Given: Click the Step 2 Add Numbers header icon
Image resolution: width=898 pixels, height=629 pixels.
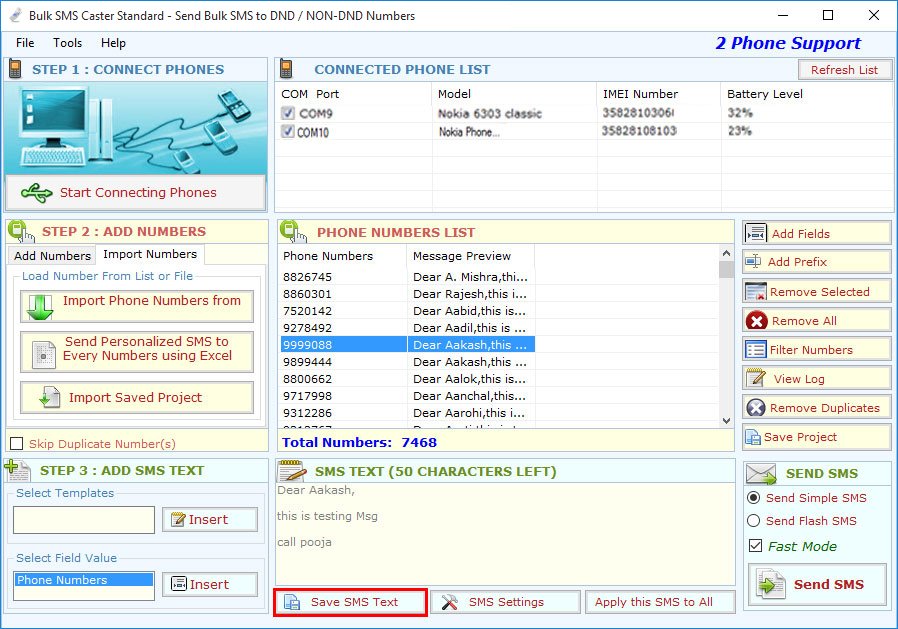Looking at the screenshot, I should (21, 231).
